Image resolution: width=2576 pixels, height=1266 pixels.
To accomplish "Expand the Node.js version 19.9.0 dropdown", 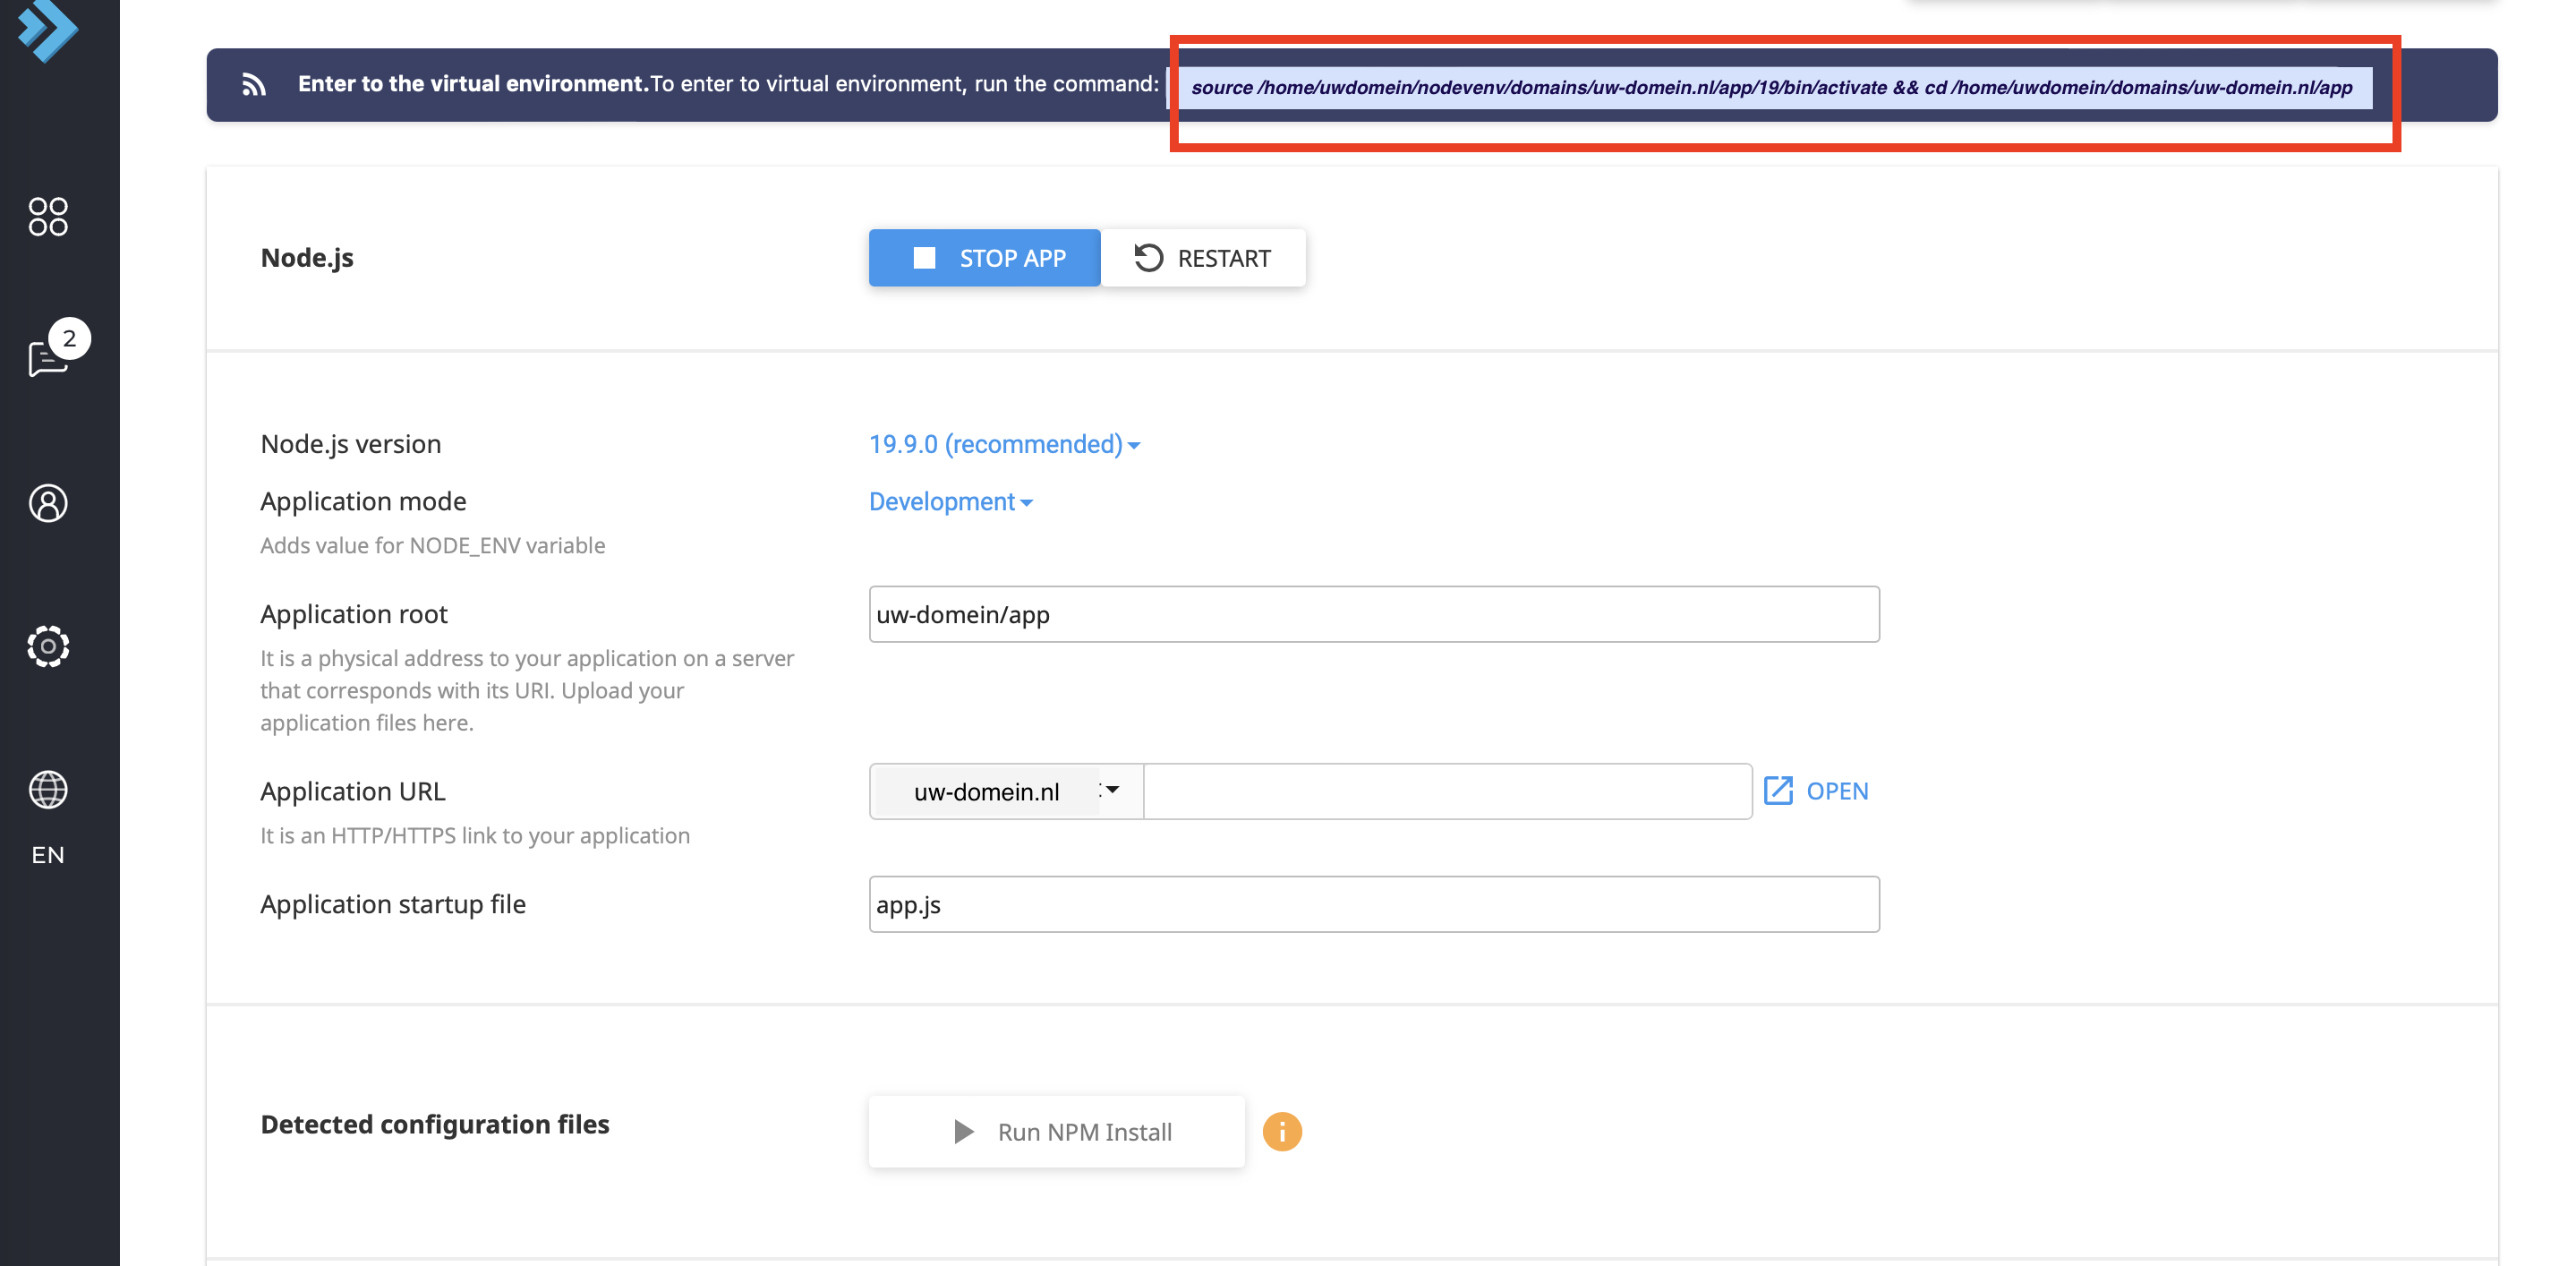I will click(1003, 445).
